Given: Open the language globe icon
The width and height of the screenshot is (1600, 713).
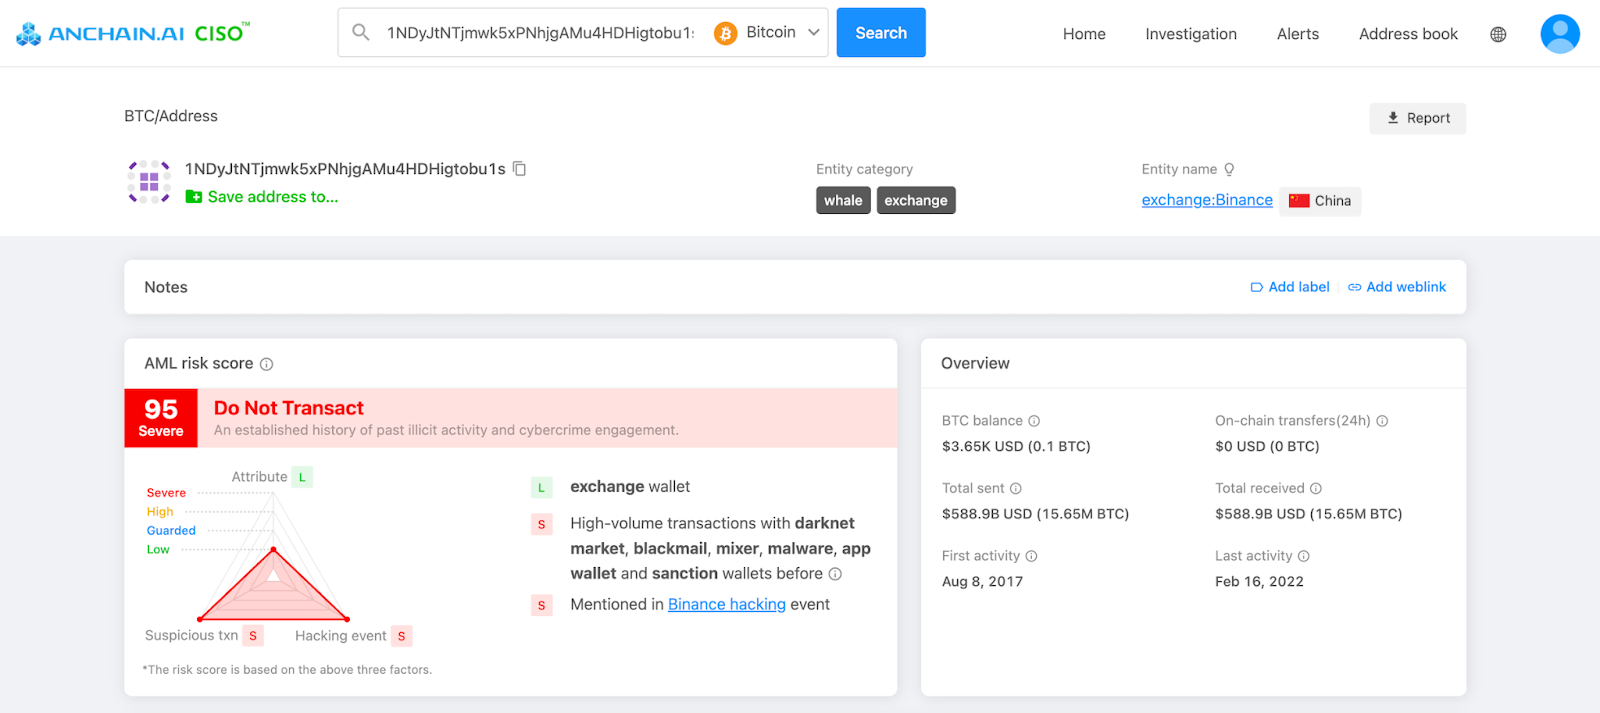Looking at the screenshot, I should (x=1498, y=34).
